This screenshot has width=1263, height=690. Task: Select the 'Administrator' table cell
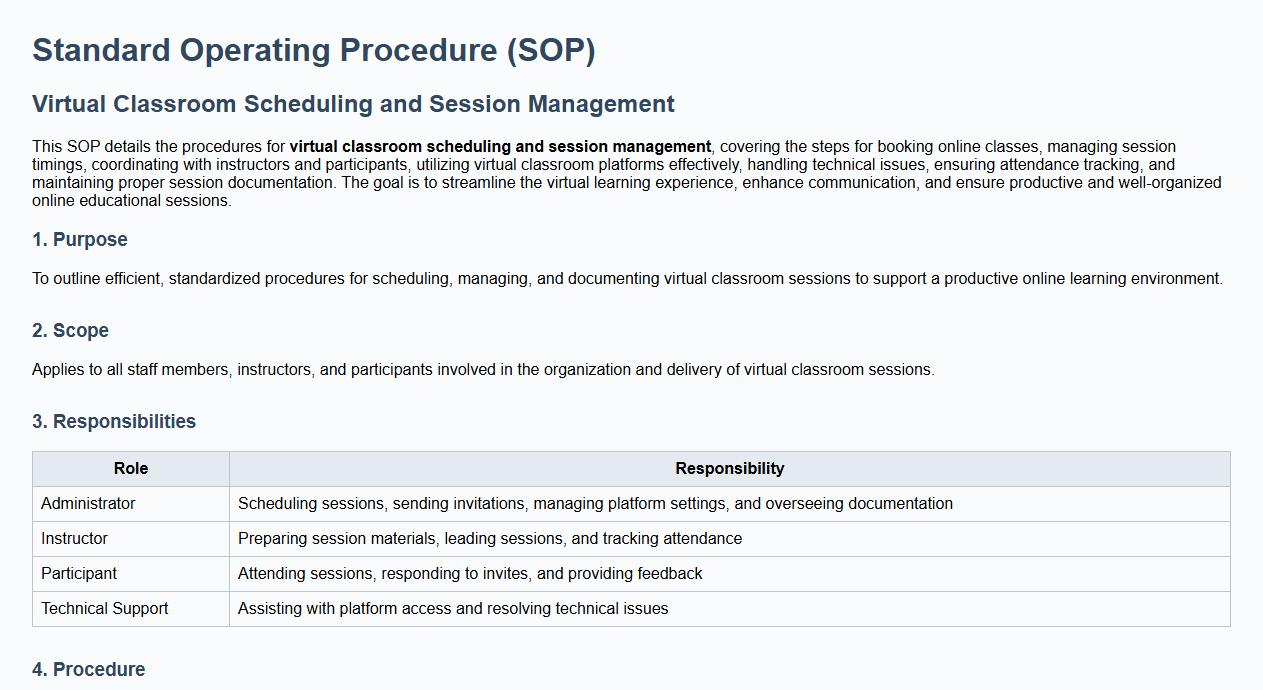pos(88,504)
